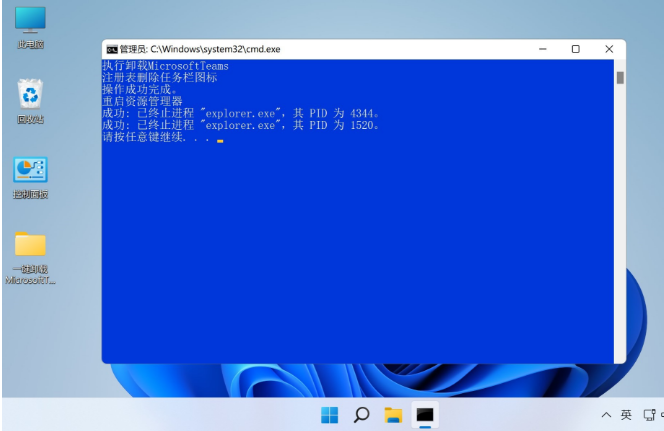Click the output line with PID 4344

pos(241,113)
